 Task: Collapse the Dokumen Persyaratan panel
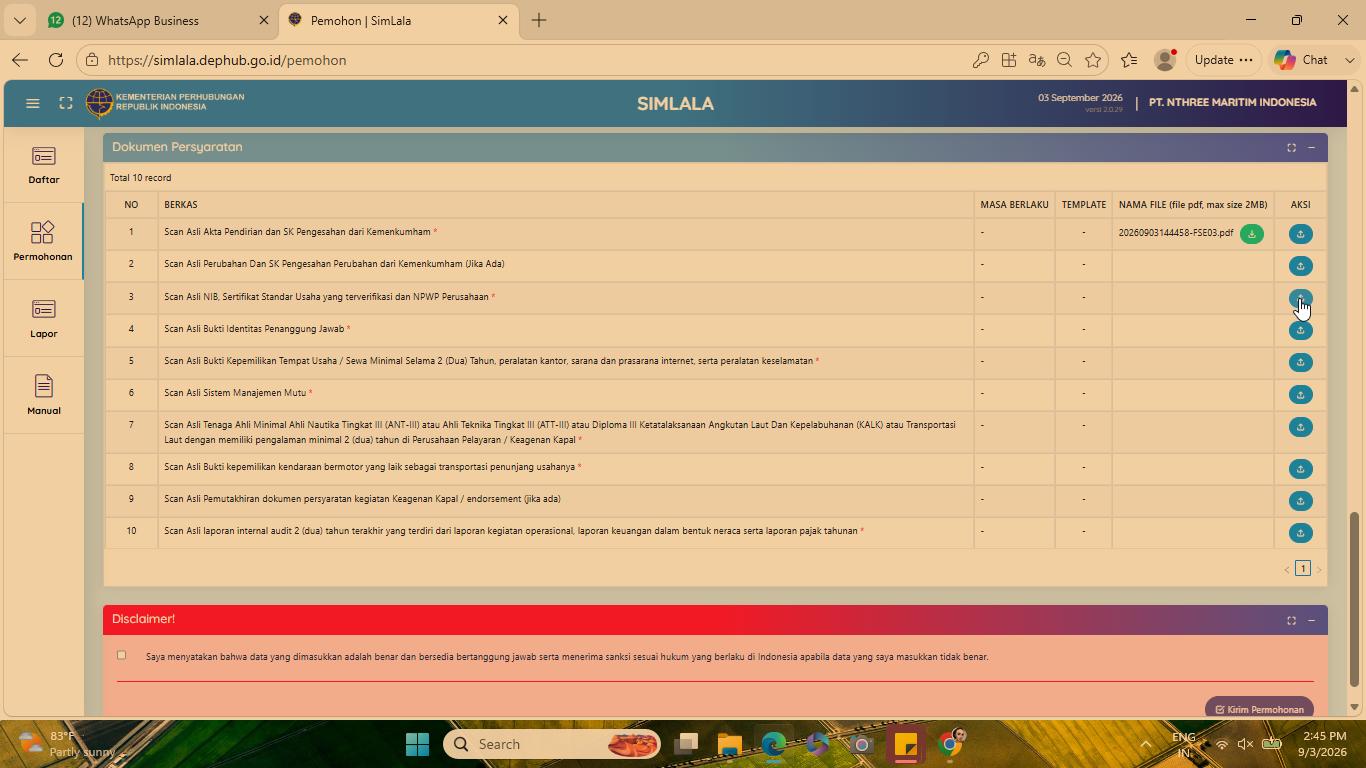(1311, 148)
